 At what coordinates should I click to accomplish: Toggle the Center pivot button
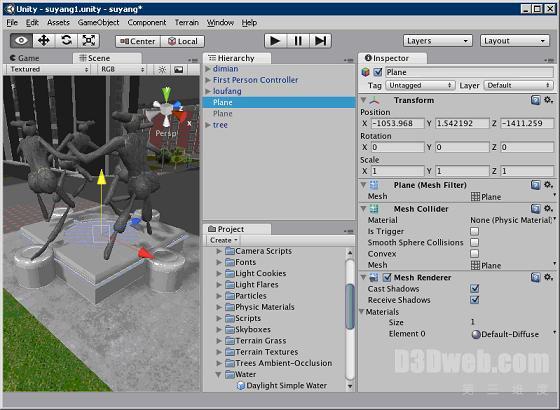point(138,41)
